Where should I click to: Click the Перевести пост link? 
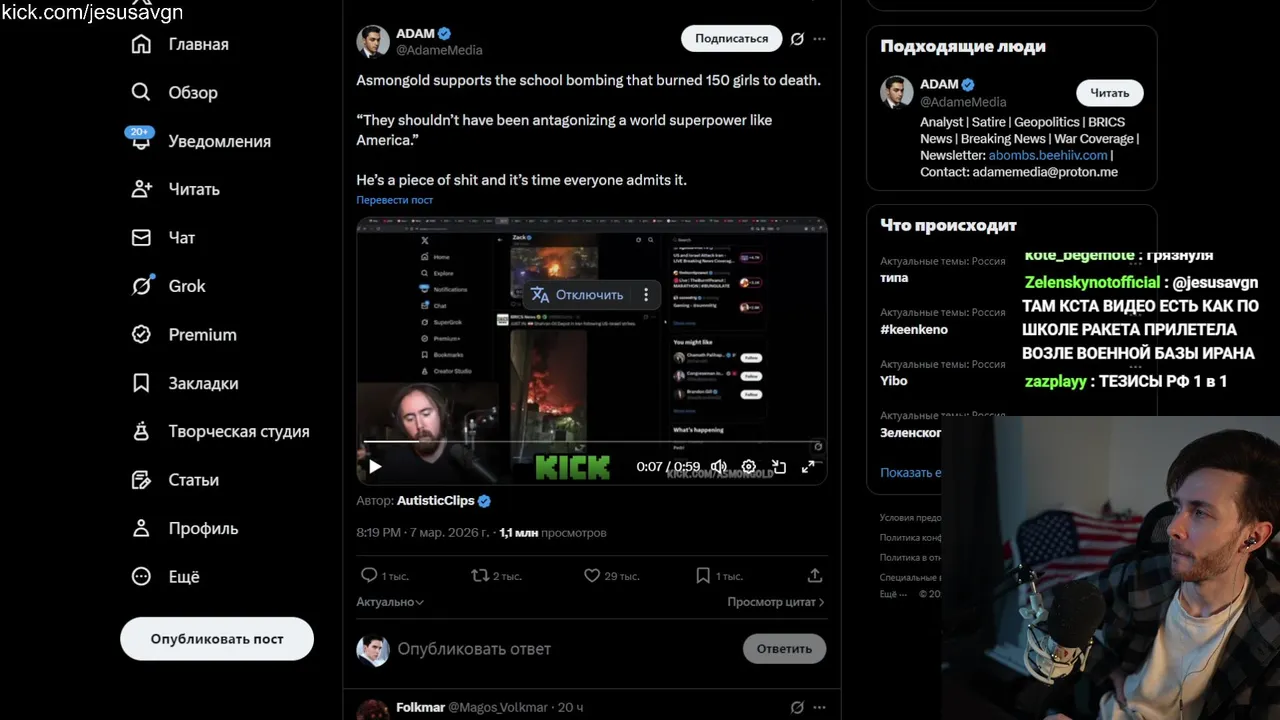point(395,200)
